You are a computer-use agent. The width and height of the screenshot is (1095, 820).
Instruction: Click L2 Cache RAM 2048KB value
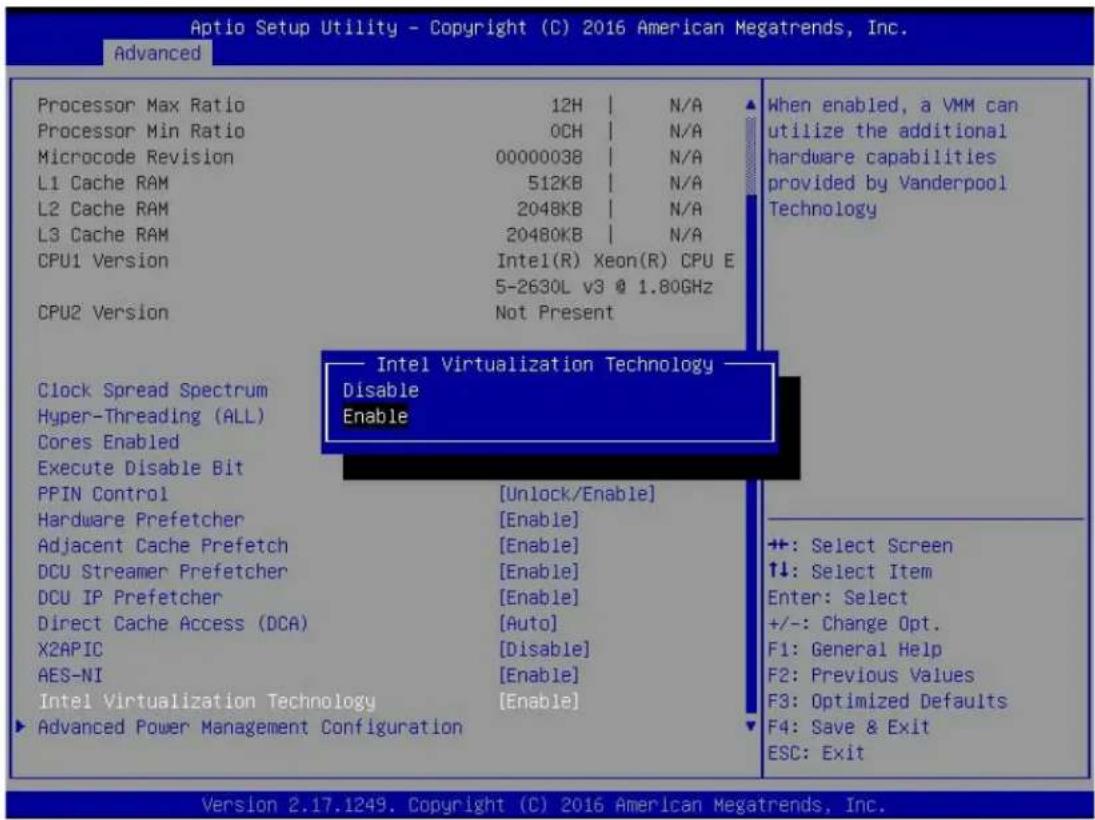(x=550, y=209)
